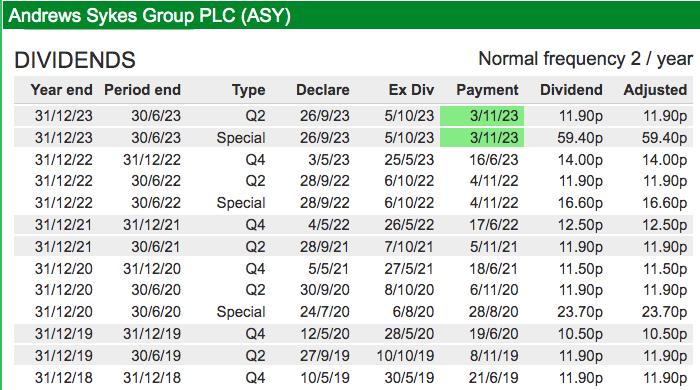
Task: Click the green 3/11/23 payment cell for Special 59.40p
Action: pyautogui.click(x=482, y=138)
